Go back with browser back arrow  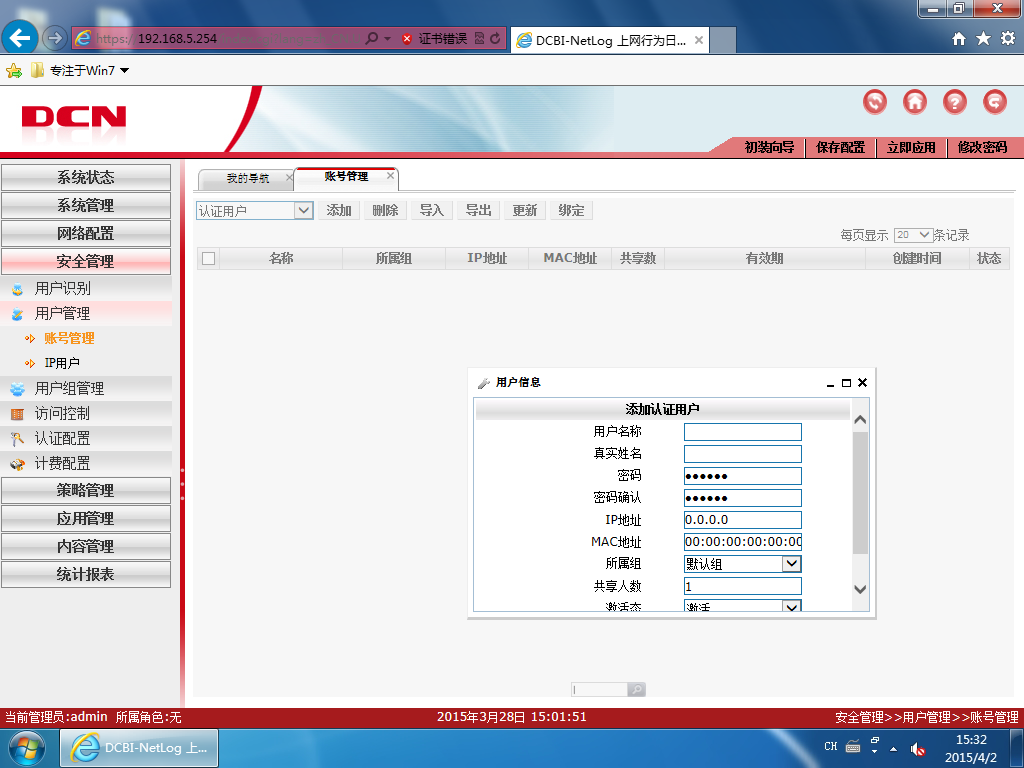click(x=20, y=39)
